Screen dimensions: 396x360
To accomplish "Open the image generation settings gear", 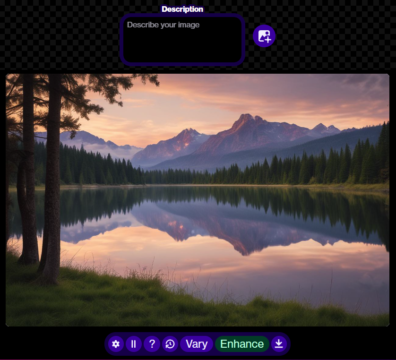I will coord(116,344).
